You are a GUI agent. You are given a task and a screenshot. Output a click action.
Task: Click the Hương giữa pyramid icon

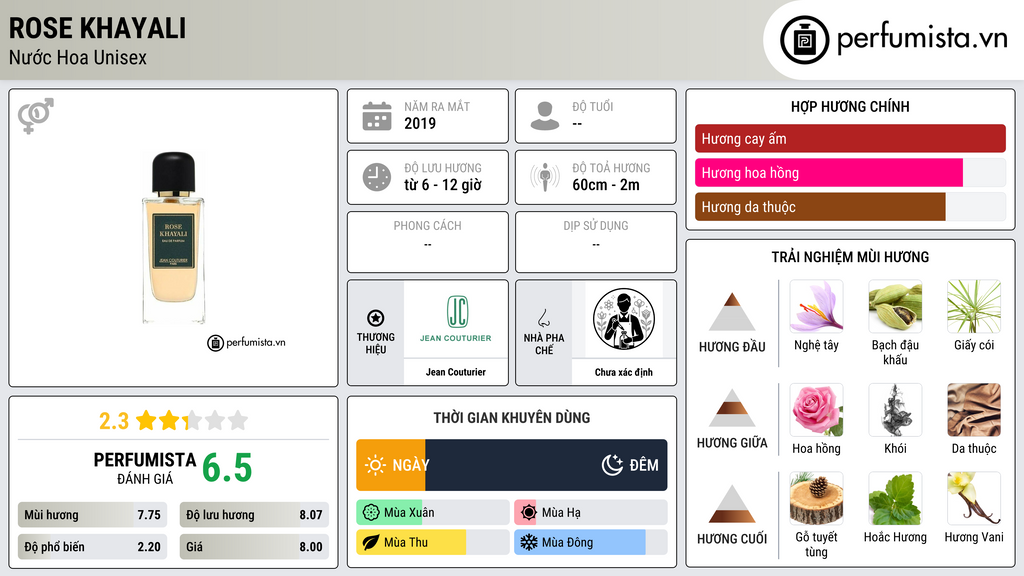point(732,408)
